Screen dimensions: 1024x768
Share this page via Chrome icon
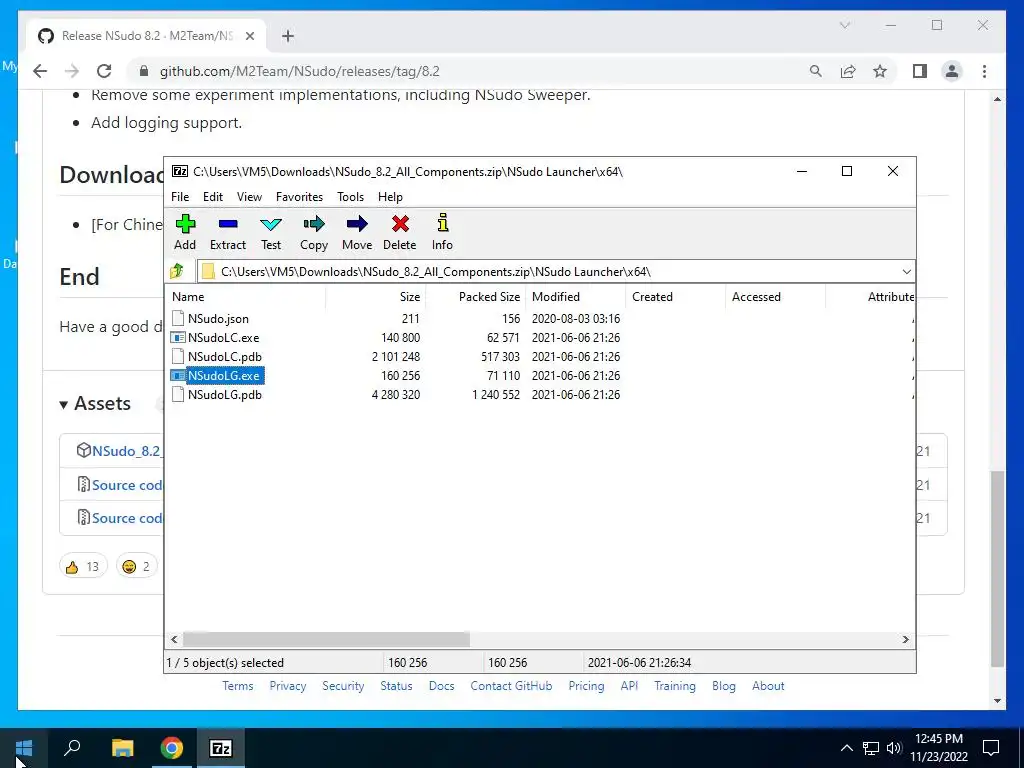click(x=848, y=71)
